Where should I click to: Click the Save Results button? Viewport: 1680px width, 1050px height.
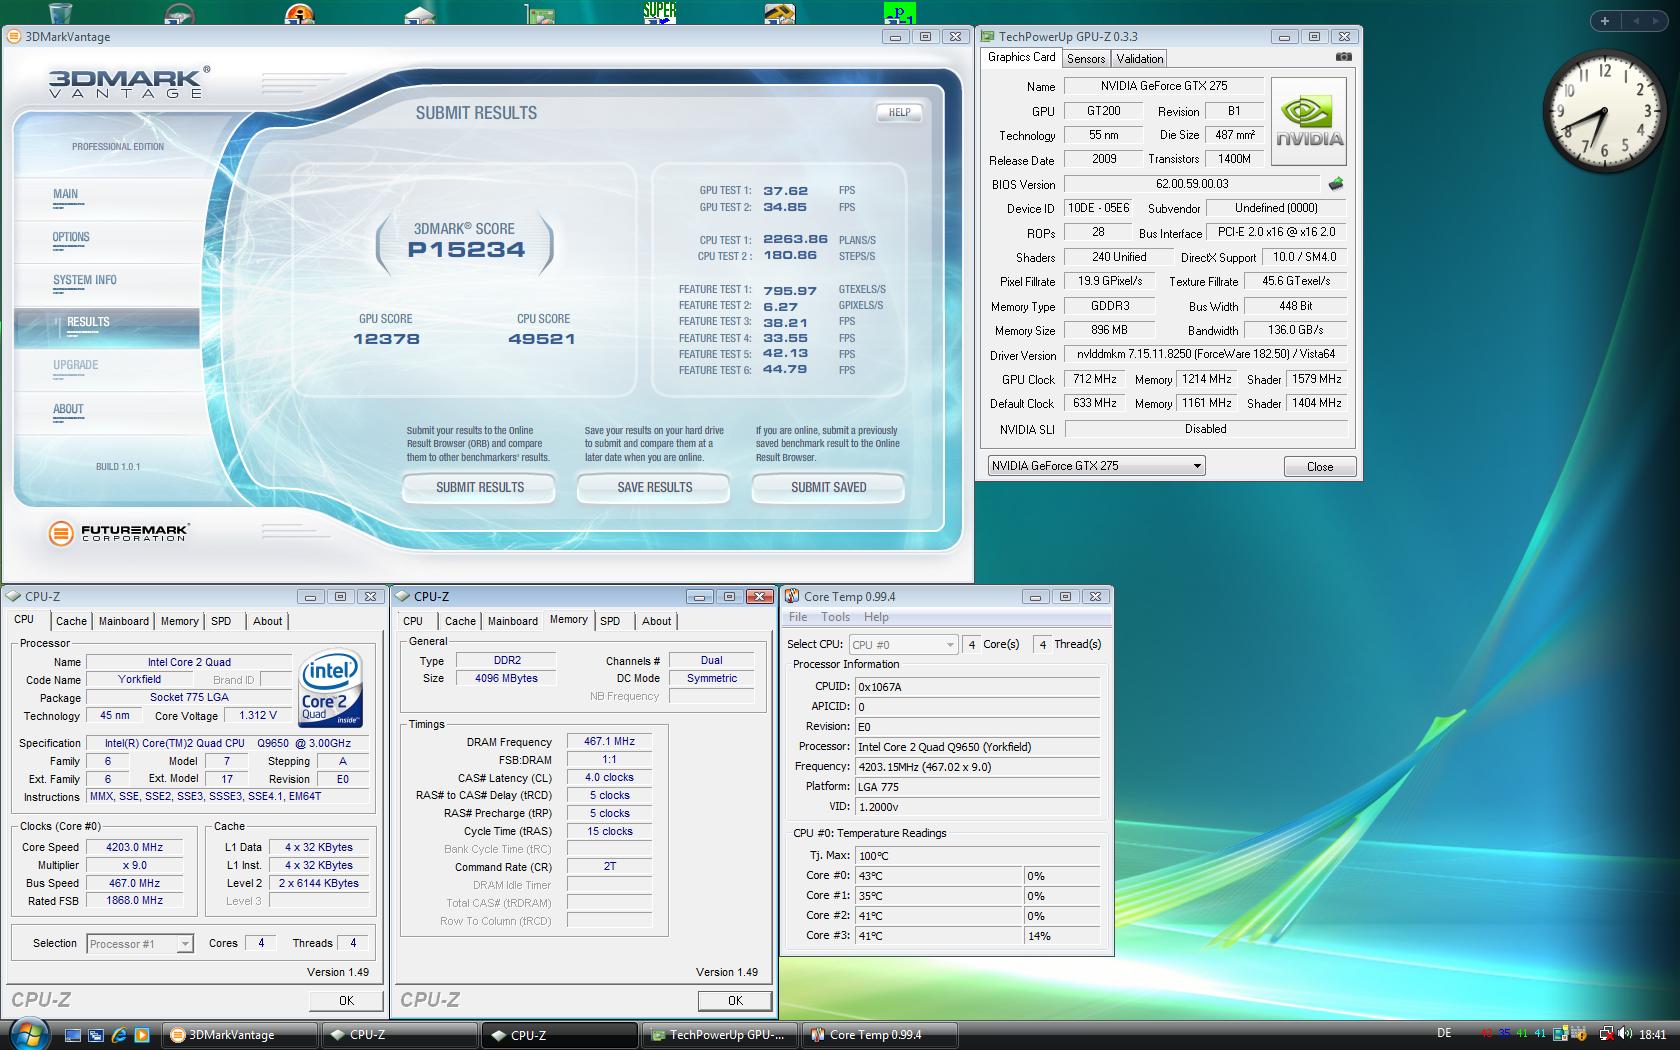(654, 487)
